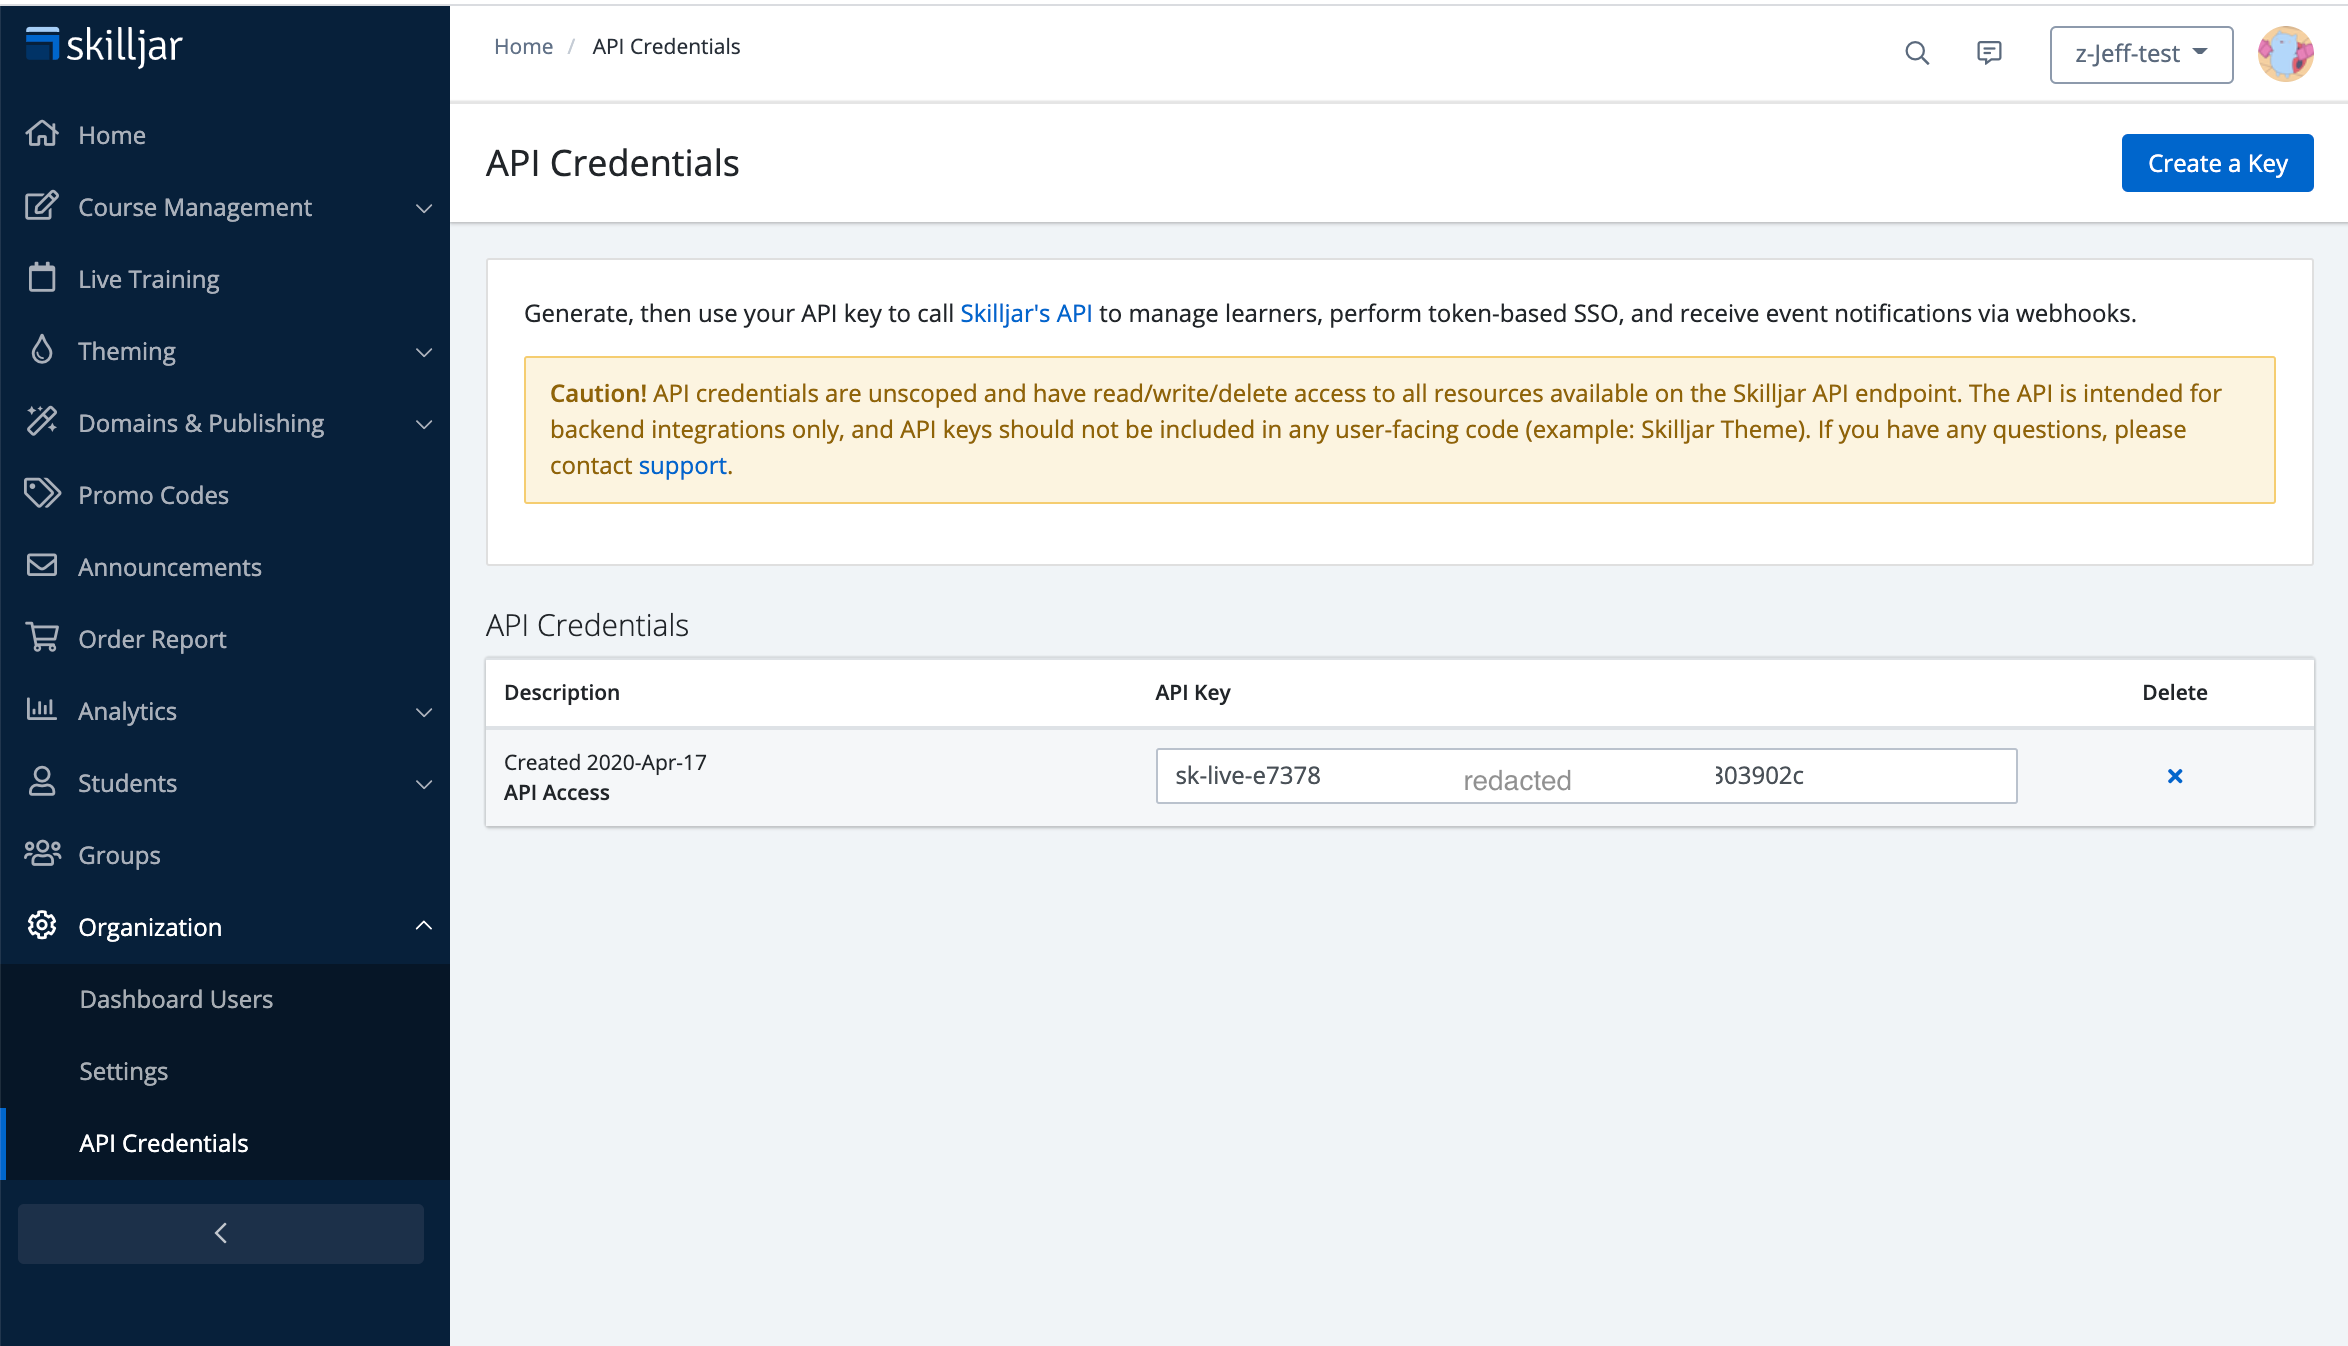This screenshot has height=1346, width=2348.
Task: Open the z-Jeff-test dropdown
Action: (2140, 54)
